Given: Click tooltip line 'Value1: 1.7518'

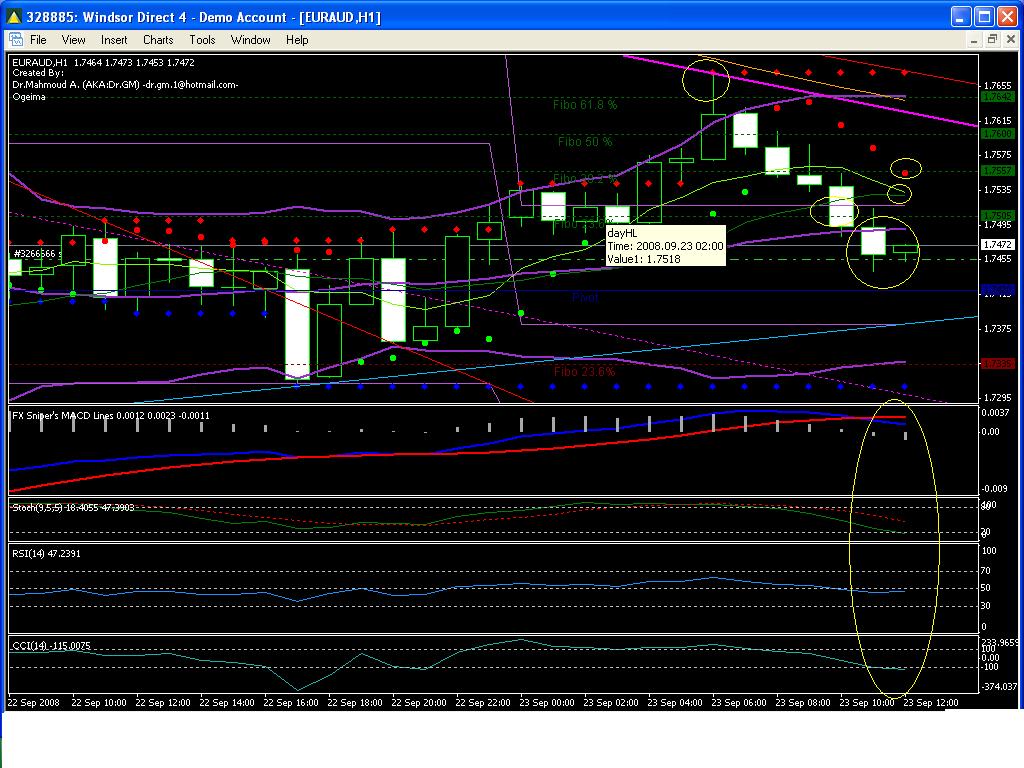Looking at the screenshot, I should pos(644,259).
